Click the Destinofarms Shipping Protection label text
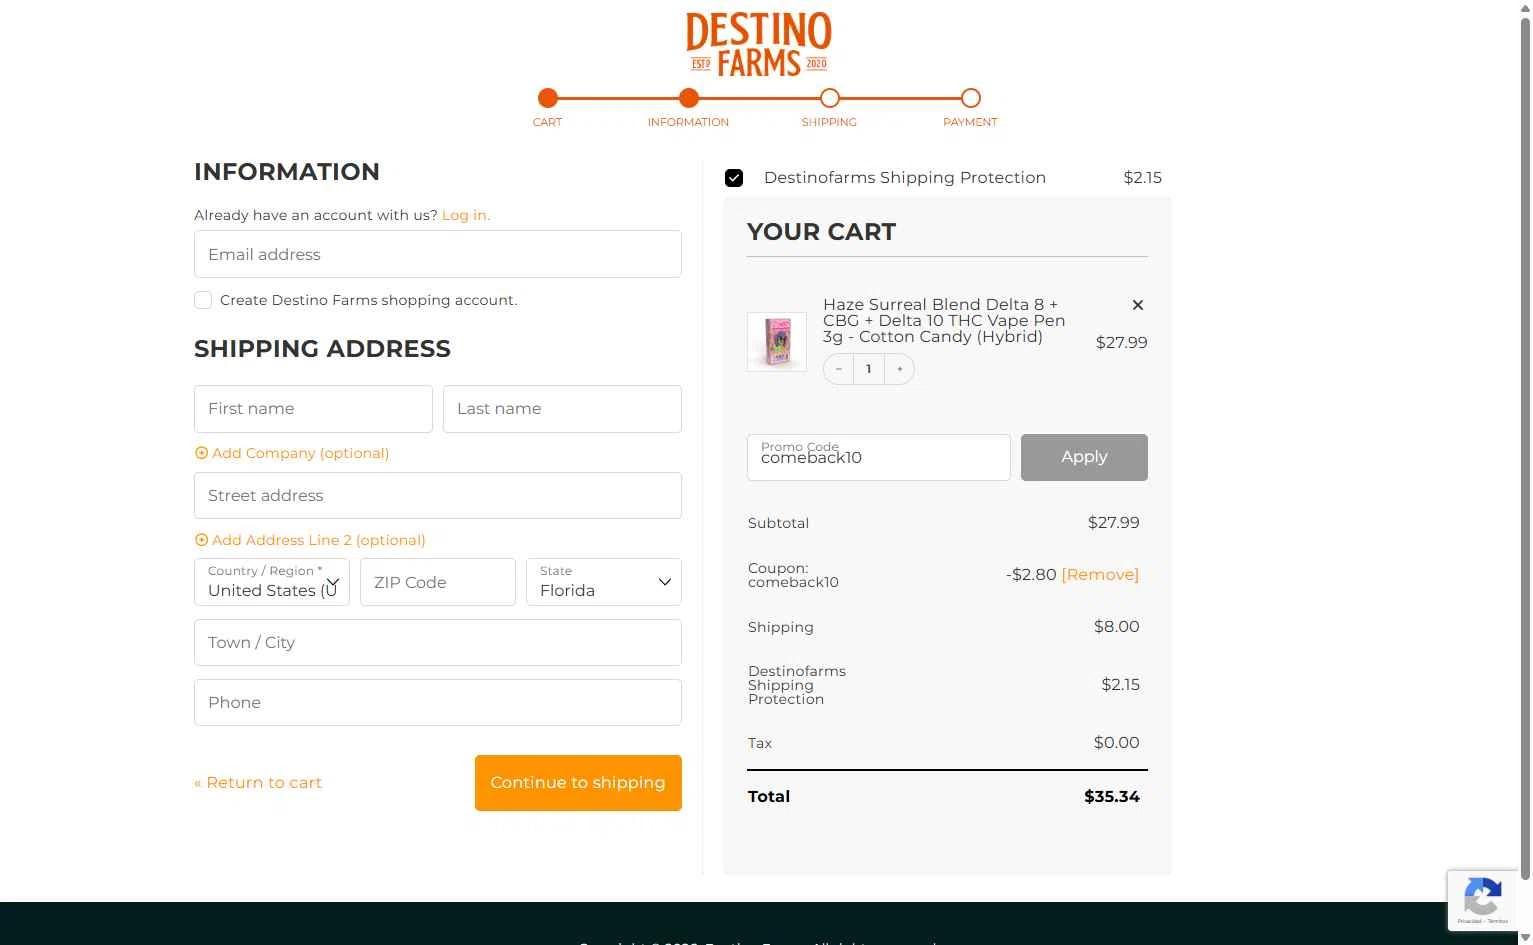 point(905,178)
